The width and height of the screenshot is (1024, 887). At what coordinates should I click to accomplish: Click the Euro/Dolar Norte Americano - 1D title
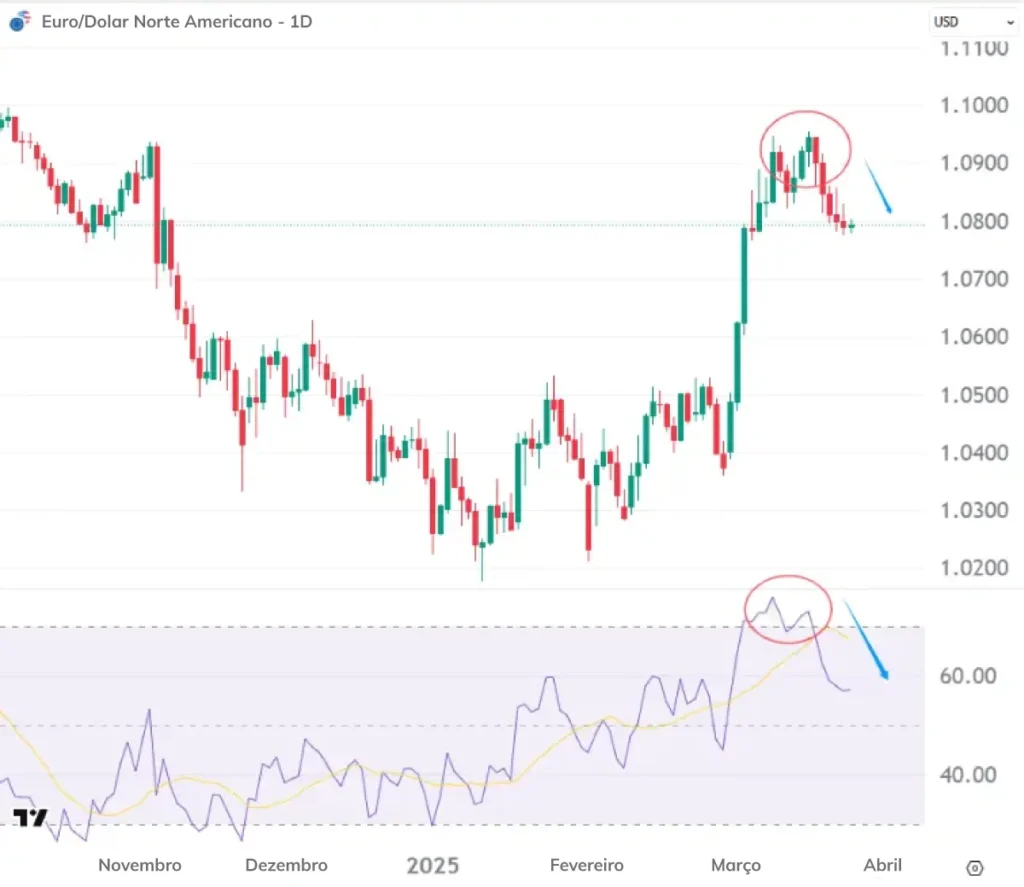click(x=177, y=22)
